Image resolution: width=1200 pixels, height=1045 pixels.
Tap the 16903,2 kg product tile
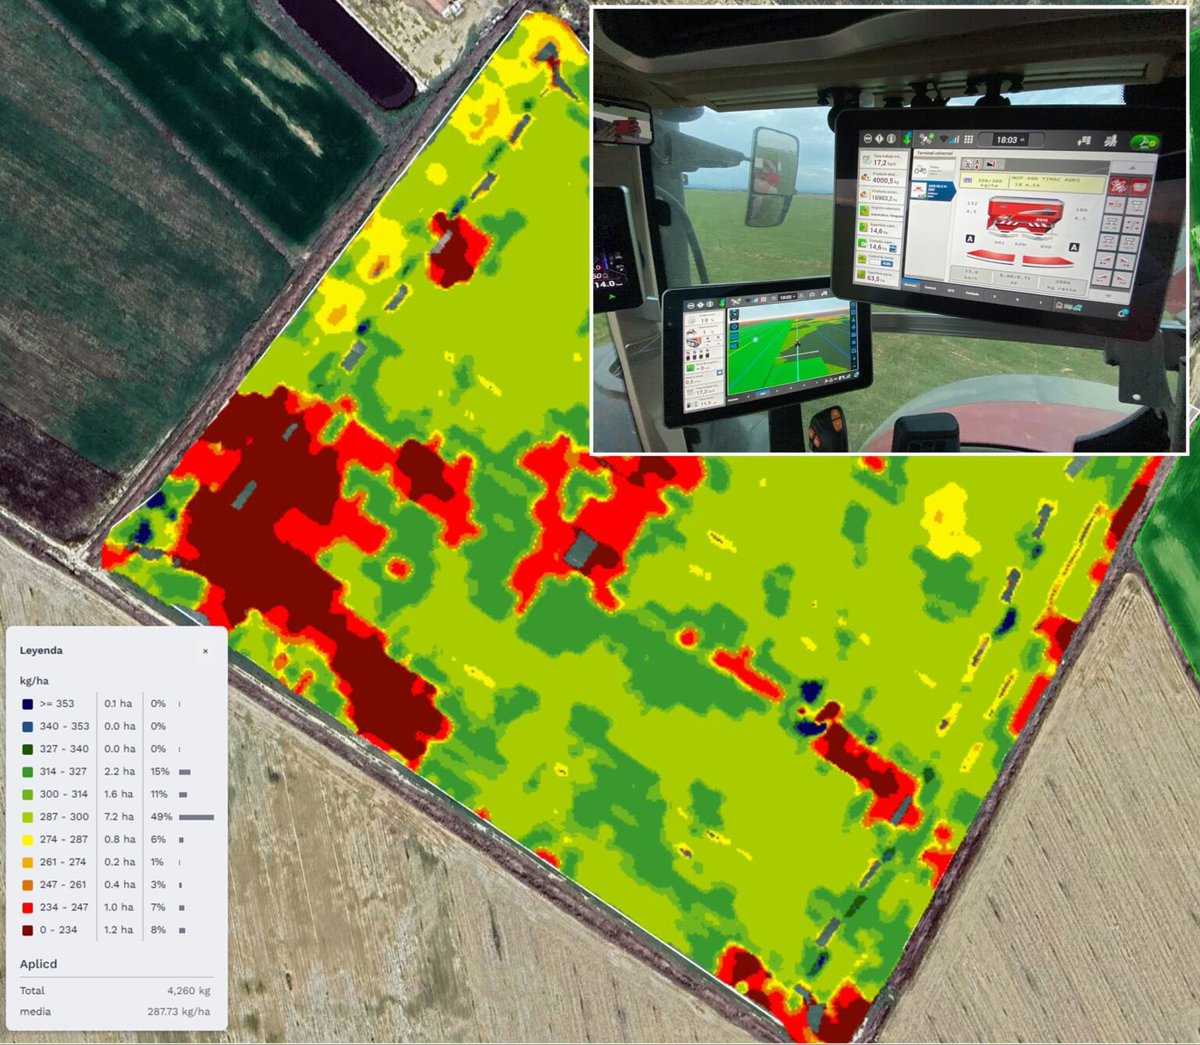[882, 196]
